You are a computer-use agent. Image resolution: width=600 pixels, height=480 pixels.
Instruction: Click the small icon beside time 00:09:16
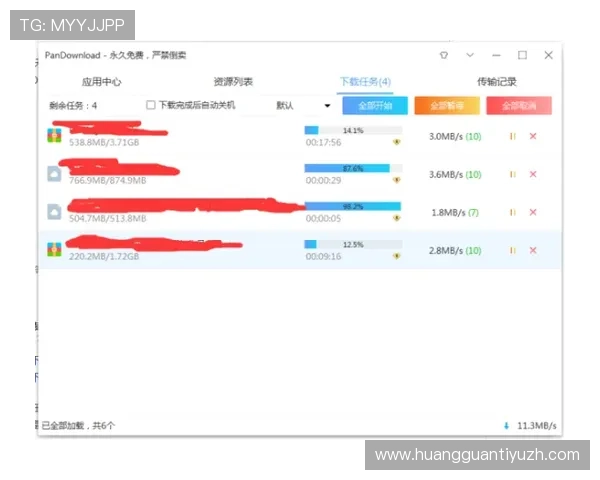point(397,256)
